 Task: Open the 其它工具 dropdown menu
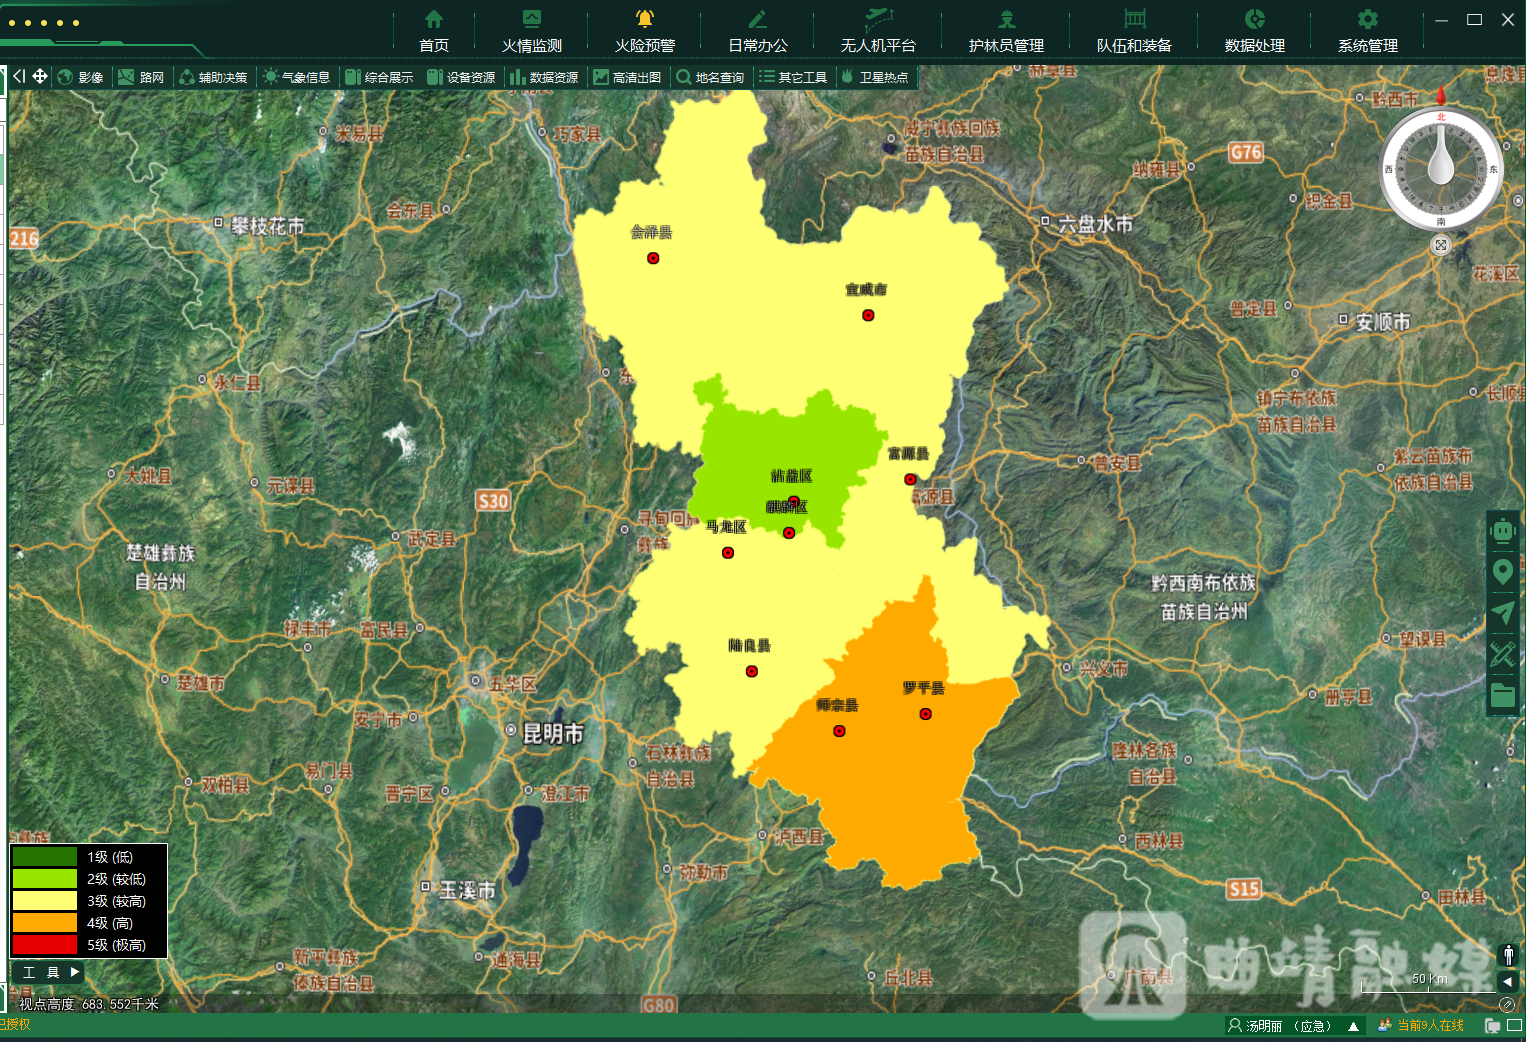click(x=793, y=77)
